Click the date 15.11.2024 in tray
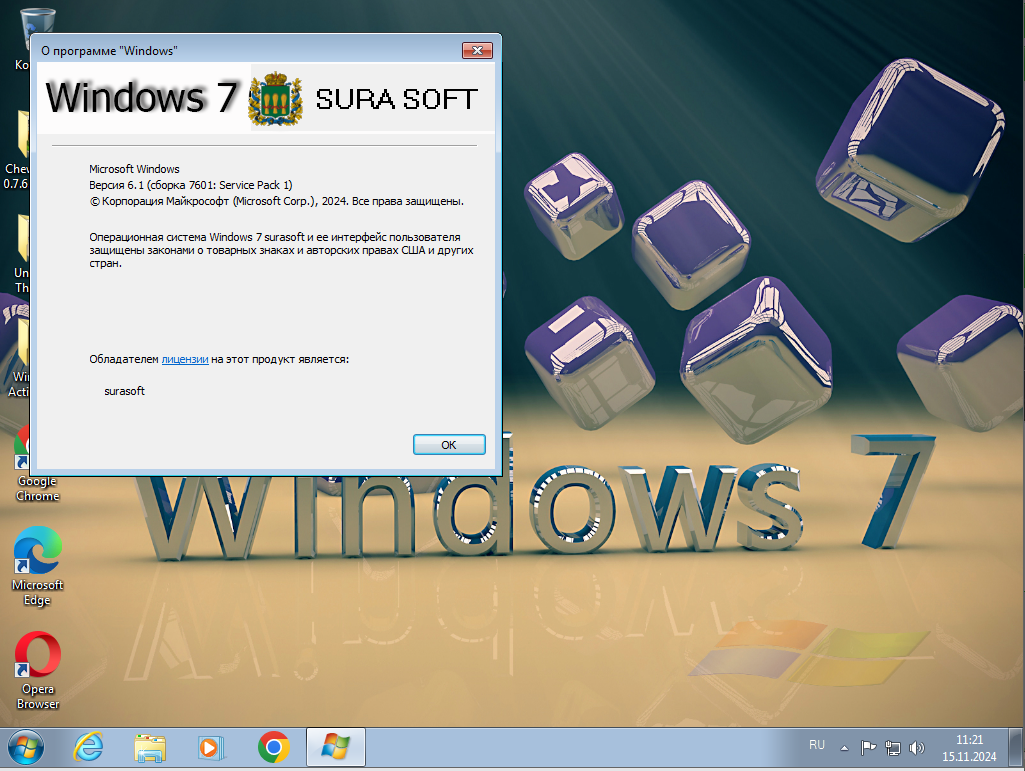Viewport: 1025px width, 771px height. 969,757
